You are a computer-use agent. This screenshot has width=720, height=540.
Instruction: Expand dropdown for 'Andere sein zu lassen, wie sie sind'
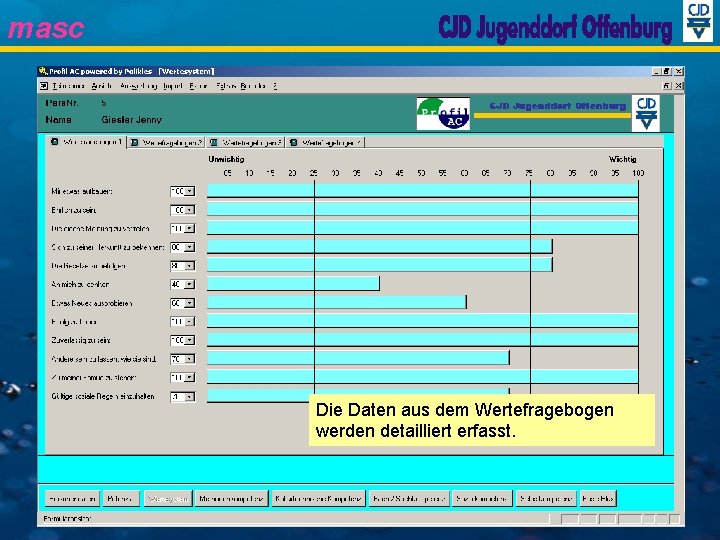[x=190, y=359]
